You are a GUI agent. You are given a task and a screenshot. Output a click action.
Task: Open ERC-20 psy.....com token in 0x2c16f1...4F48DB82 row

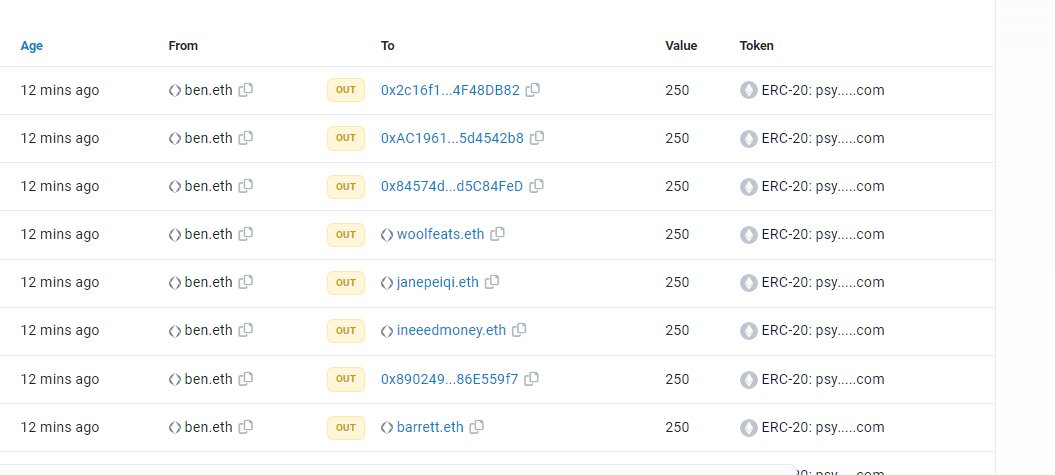[823, 90]
